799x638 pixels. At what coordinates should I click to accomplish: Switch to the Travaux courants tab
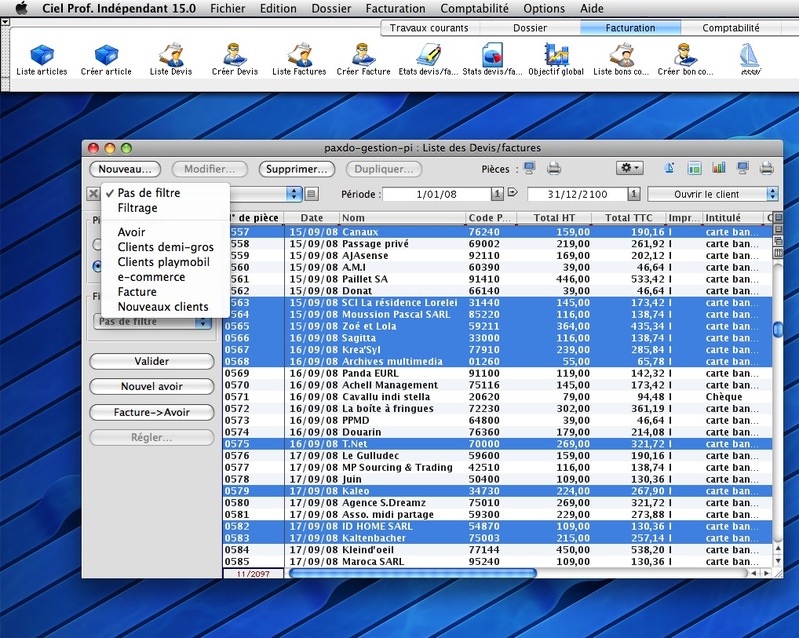[429, 28]
